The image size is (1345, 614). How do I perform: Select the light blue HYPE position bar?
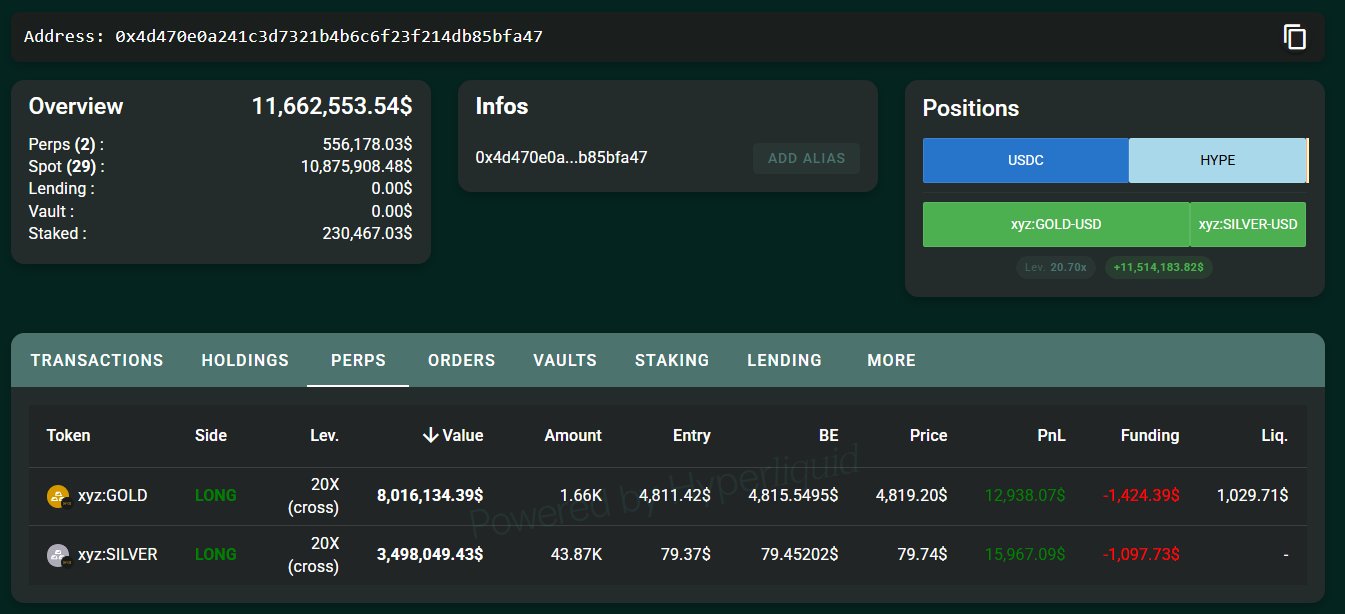[x=1218, y=161]
